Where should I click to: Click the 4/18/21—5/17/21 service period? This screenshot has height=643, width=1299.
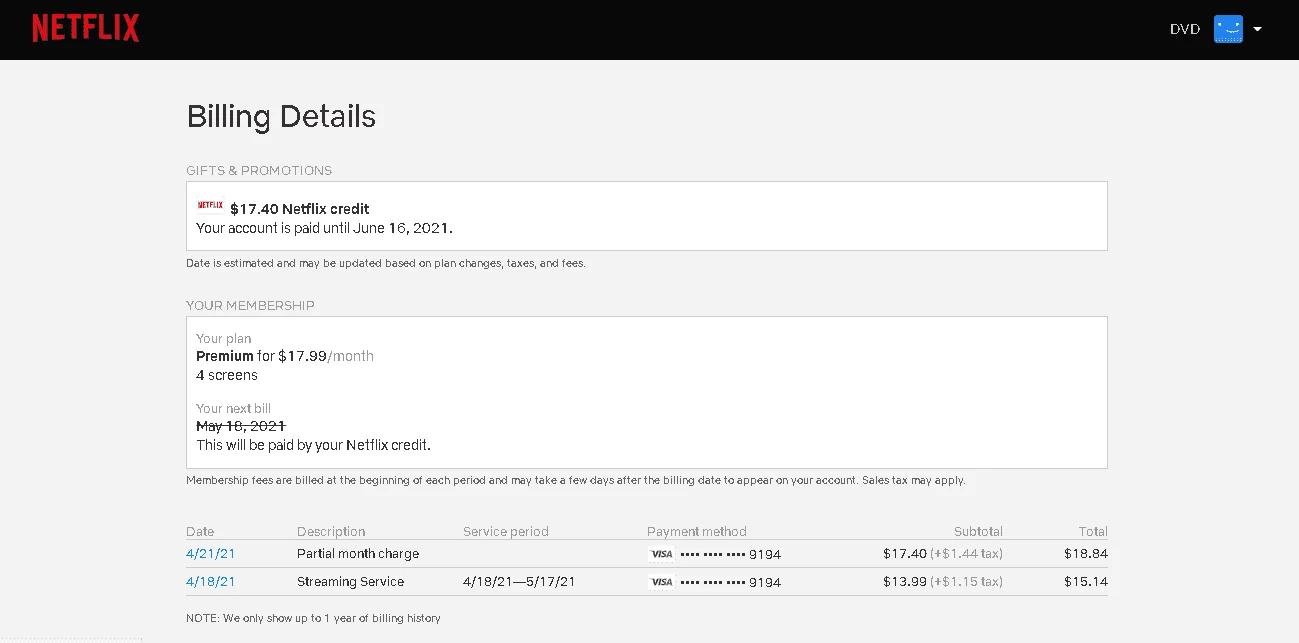[519, 581]
